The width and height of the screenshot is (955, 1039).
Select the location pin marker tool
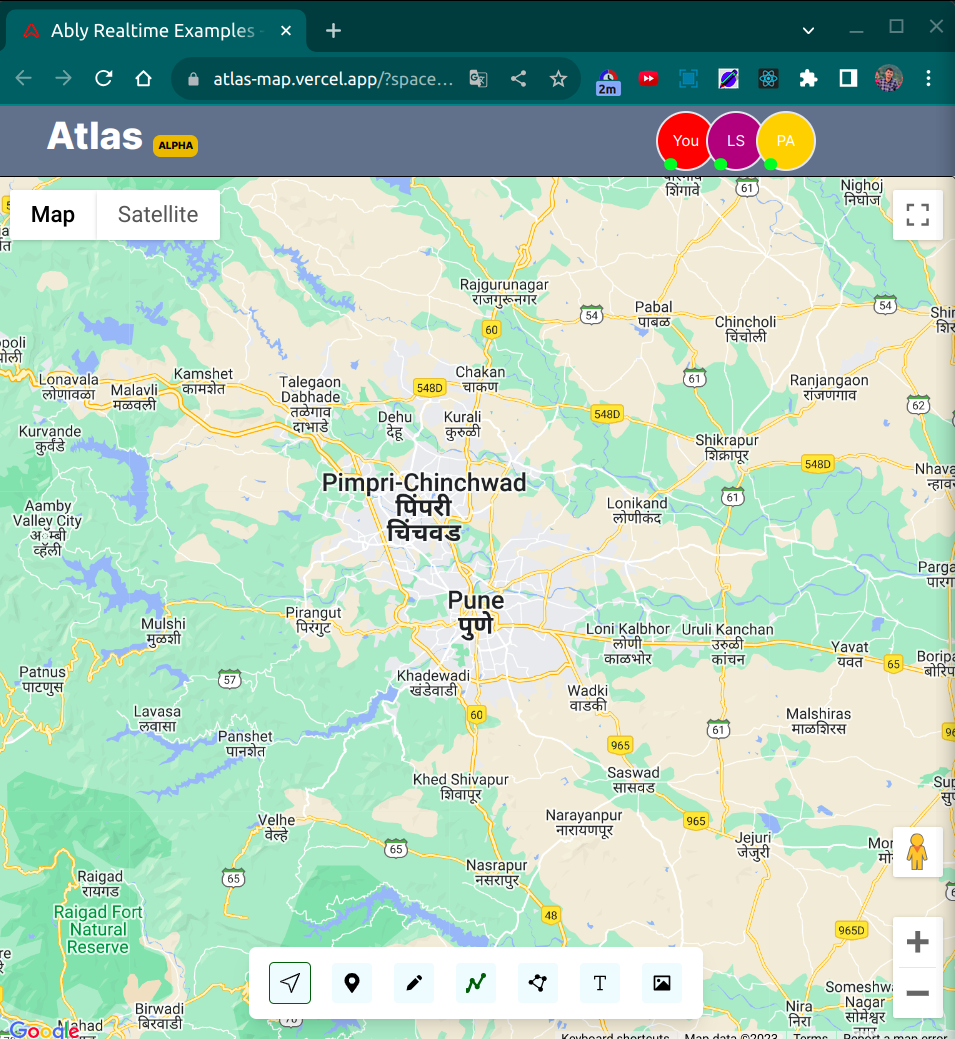click(352, 983)
